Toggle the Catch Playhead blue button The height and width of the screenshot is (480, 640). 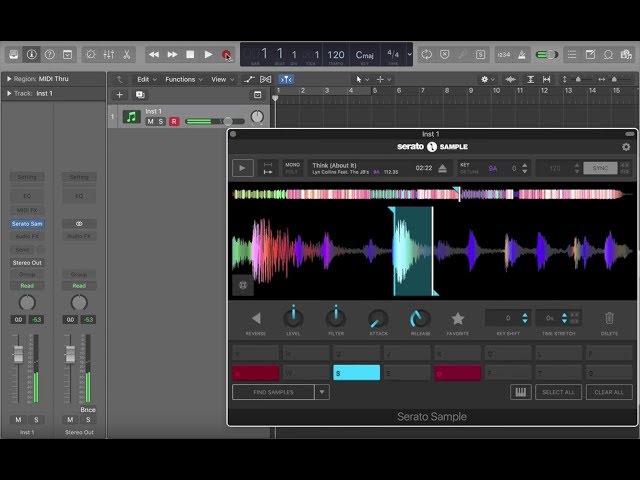coord(286,80)
